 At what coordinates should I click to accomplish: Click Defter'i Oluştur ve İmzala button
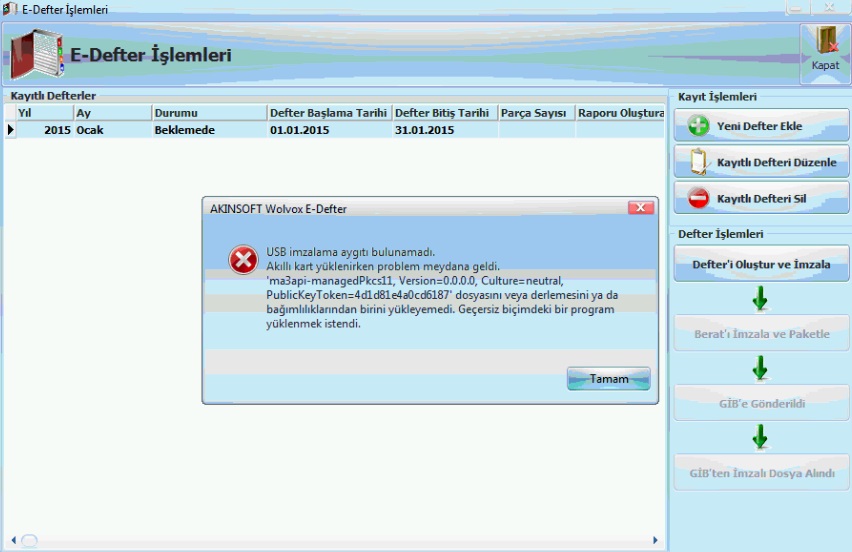pos(761,264)
